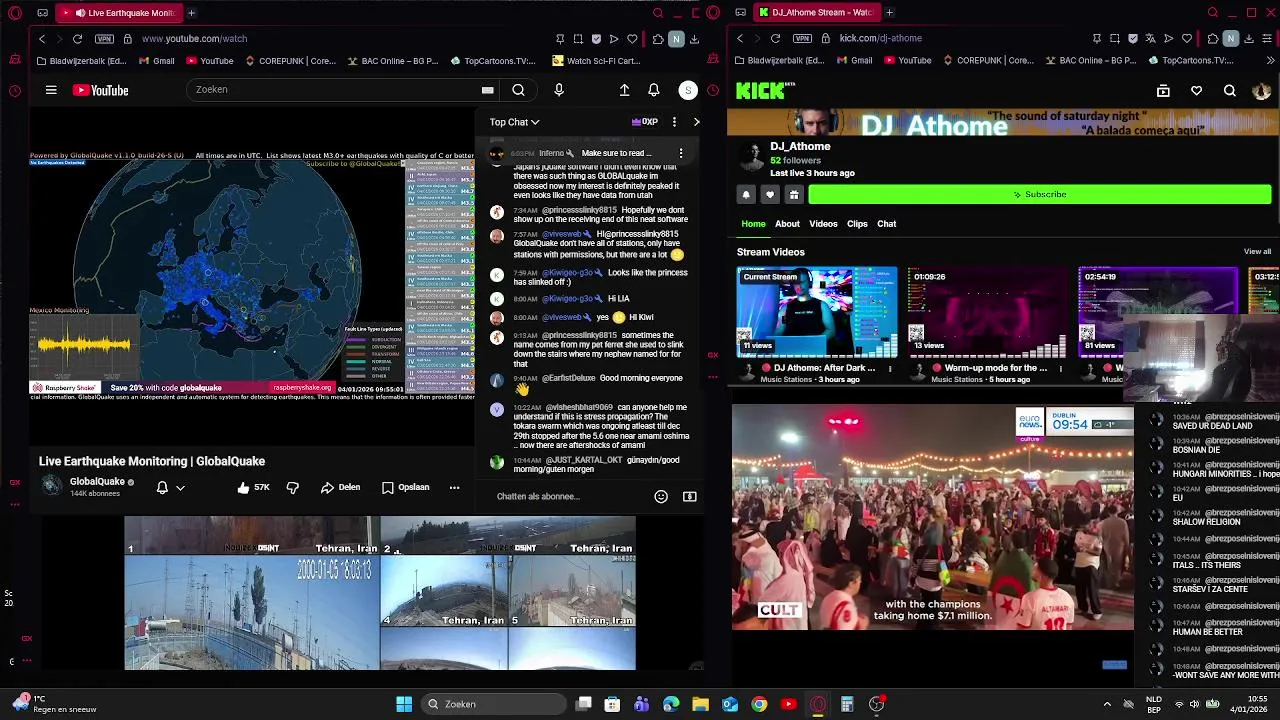Open Super Chat dollar icon in chat
Screen dimensions: 1280x720
point(689,496)
